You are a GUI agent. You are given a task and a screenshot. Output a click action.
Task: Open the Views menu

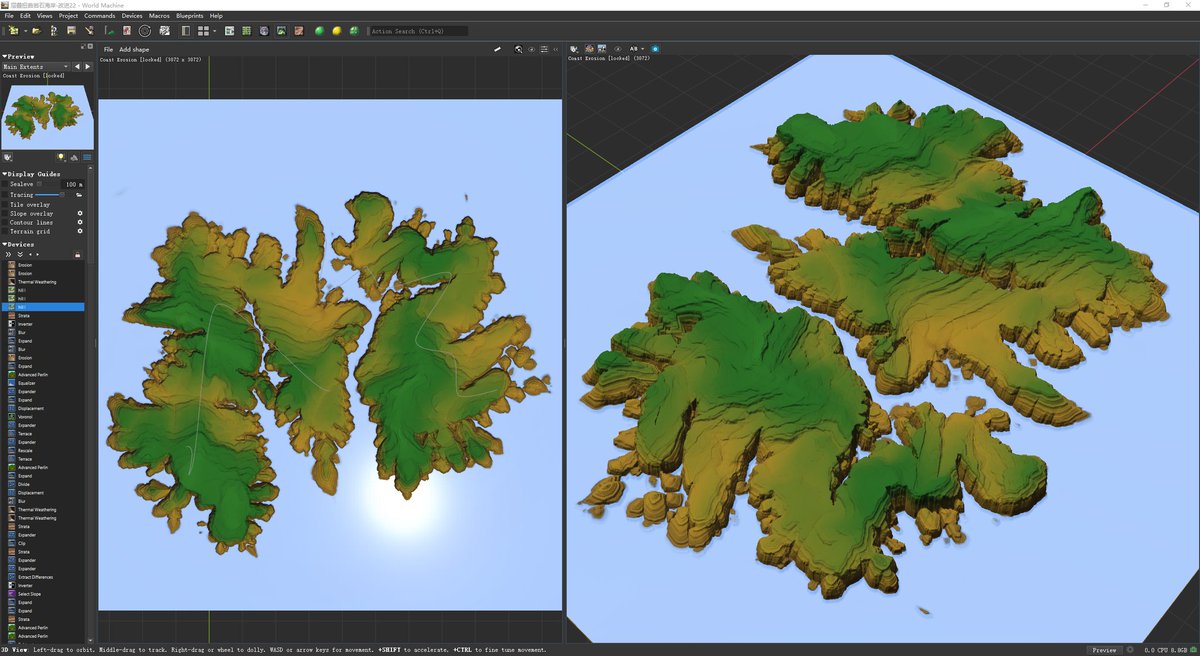point(45,16)
